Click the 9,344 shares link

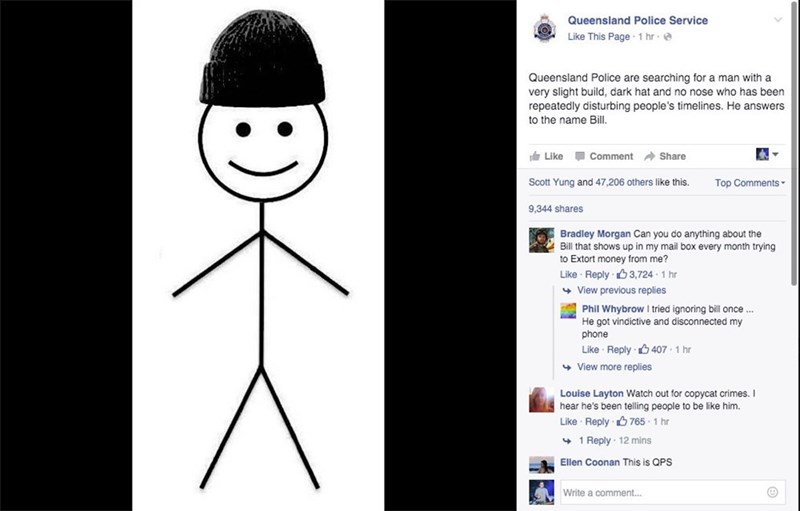click(x=556, y=209)
